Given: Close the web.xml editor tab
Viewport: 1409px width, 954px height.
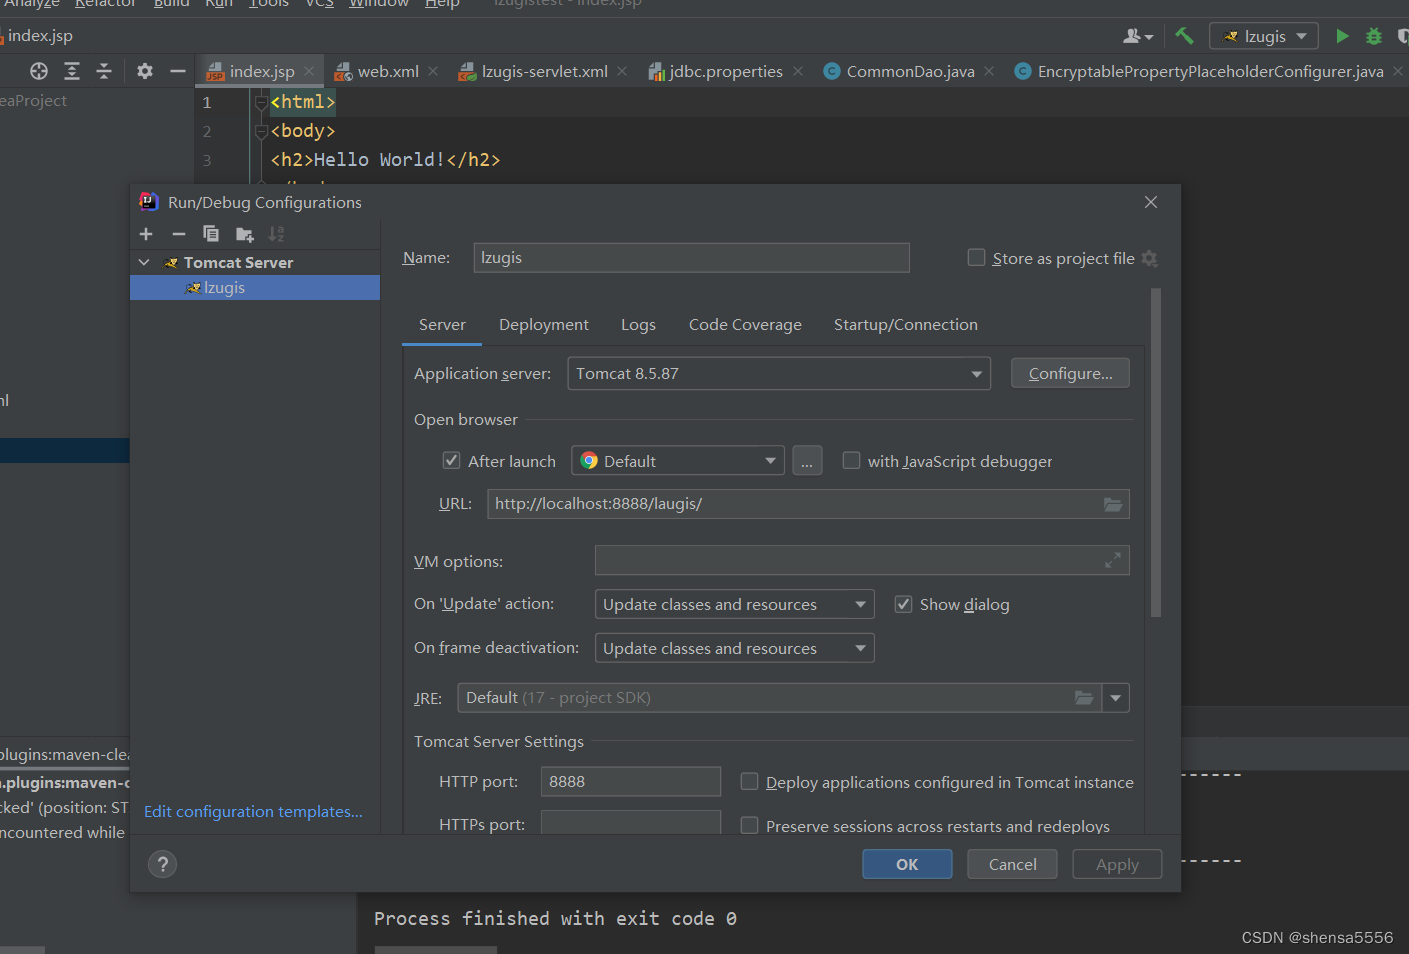Looking at the screenshot, I should coord(433,71).
